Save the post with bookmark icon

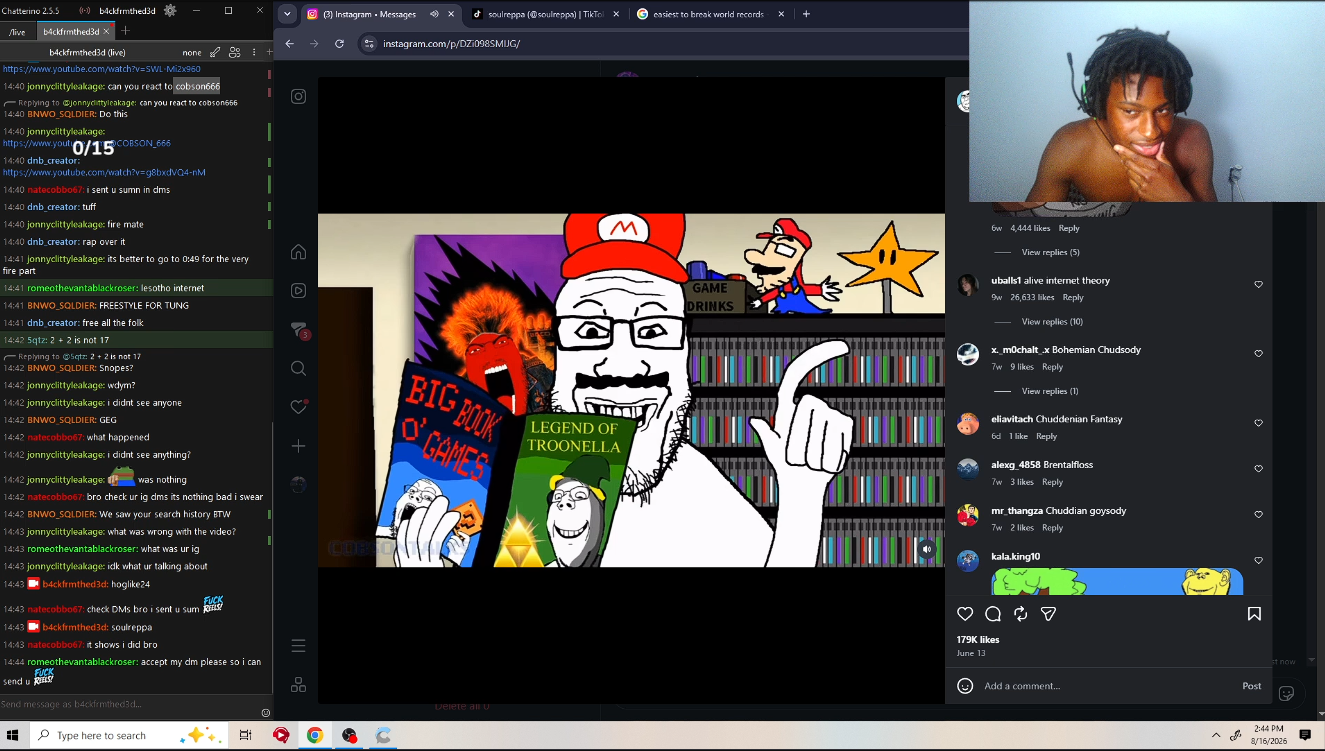coord(1254,614)
